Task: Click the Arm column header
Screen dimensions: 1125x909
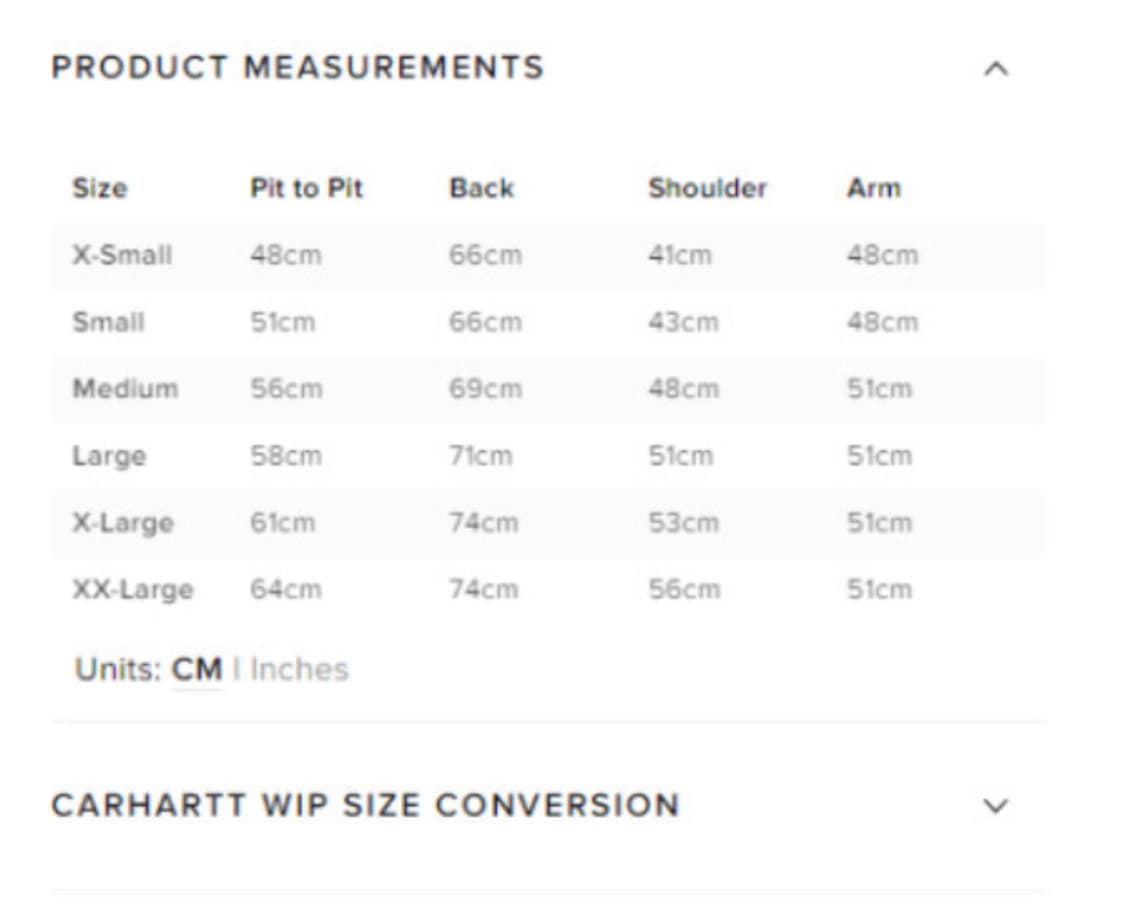Action: (x=873, y=188)
